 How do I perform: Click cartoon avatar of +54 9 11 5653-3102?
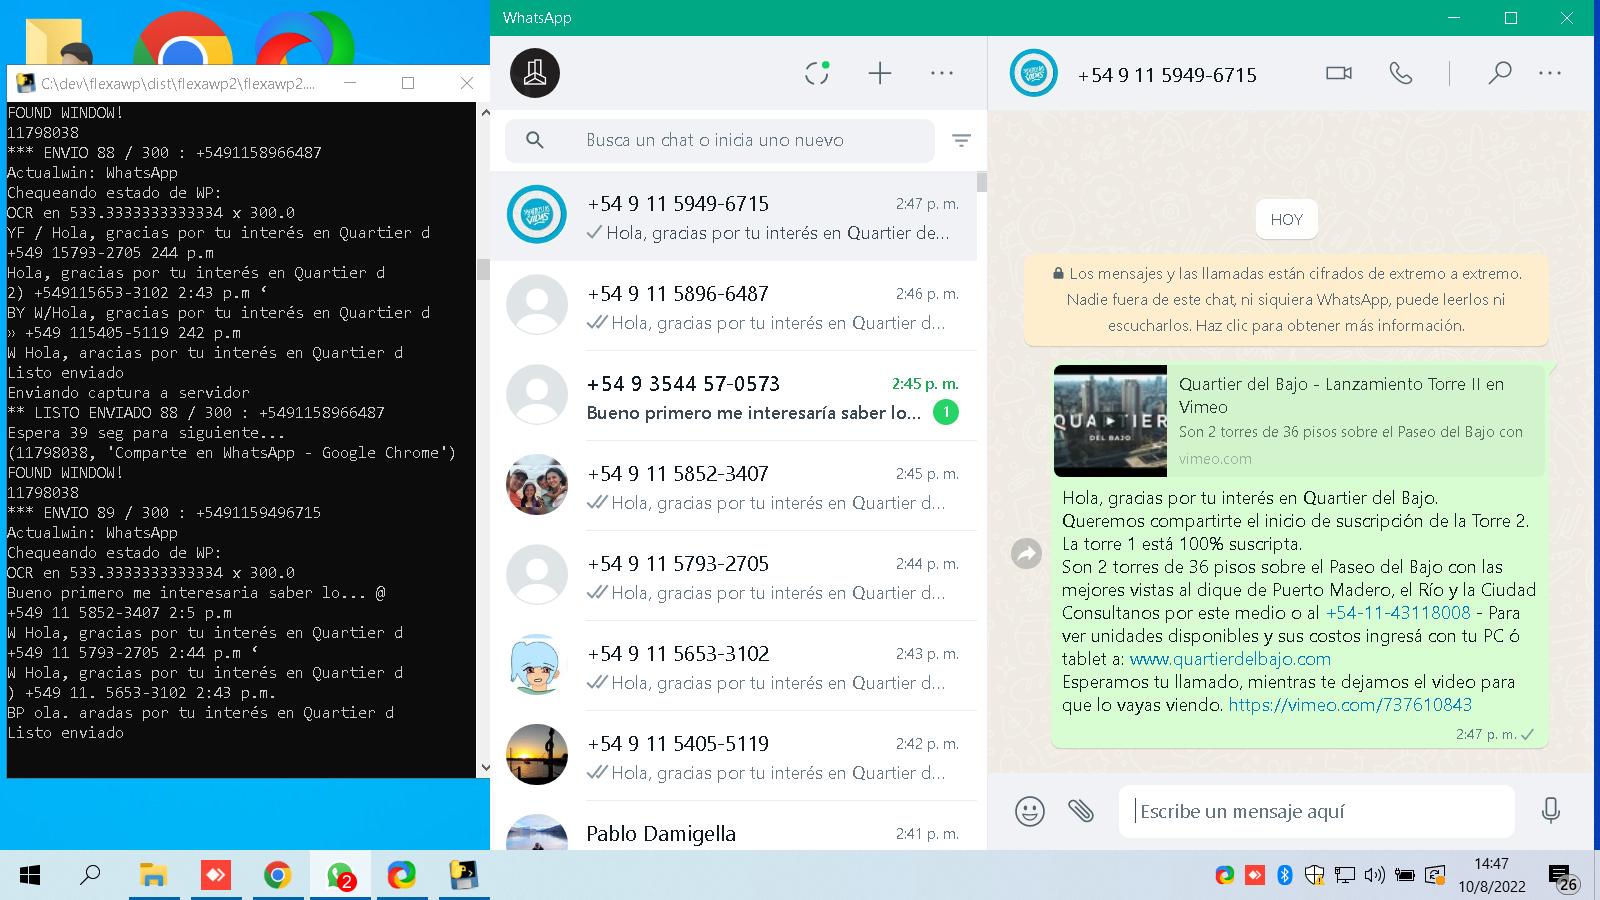pos(537,664)
